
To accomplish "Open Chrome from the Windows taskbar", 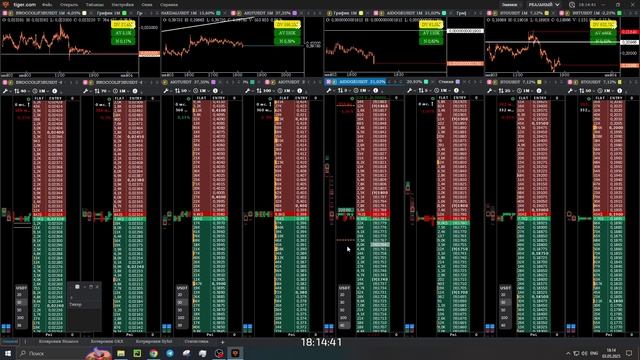I will click(x=153, y=353).
